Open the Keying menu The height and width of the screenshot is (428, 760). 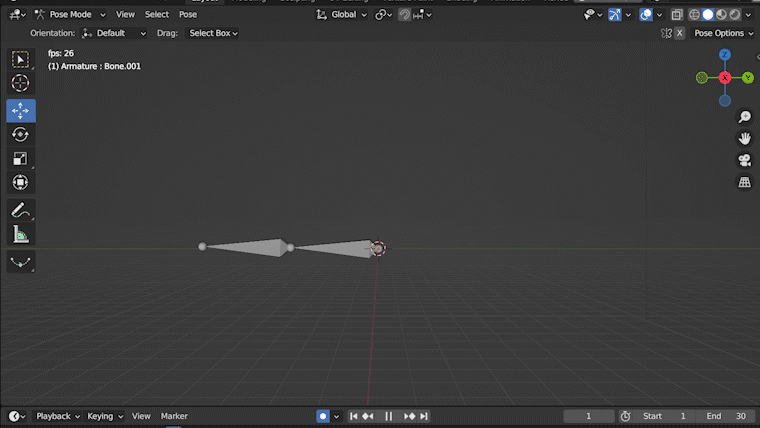(x=105, y=416)
